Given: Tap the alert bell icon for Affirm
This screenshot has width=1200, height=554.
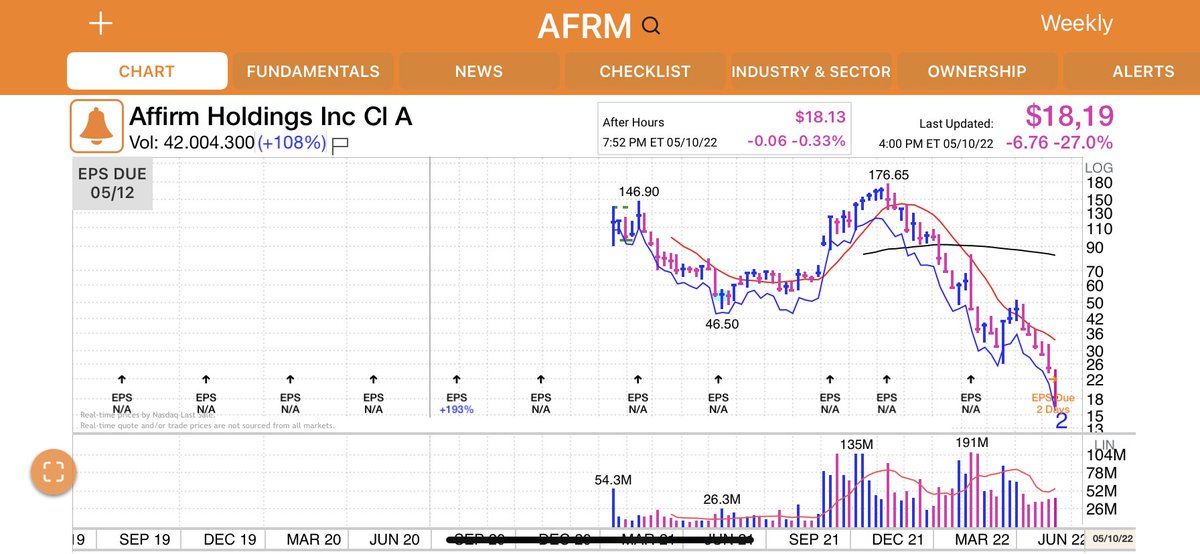Looking at the screenshot, I should (x=96, y=125).
